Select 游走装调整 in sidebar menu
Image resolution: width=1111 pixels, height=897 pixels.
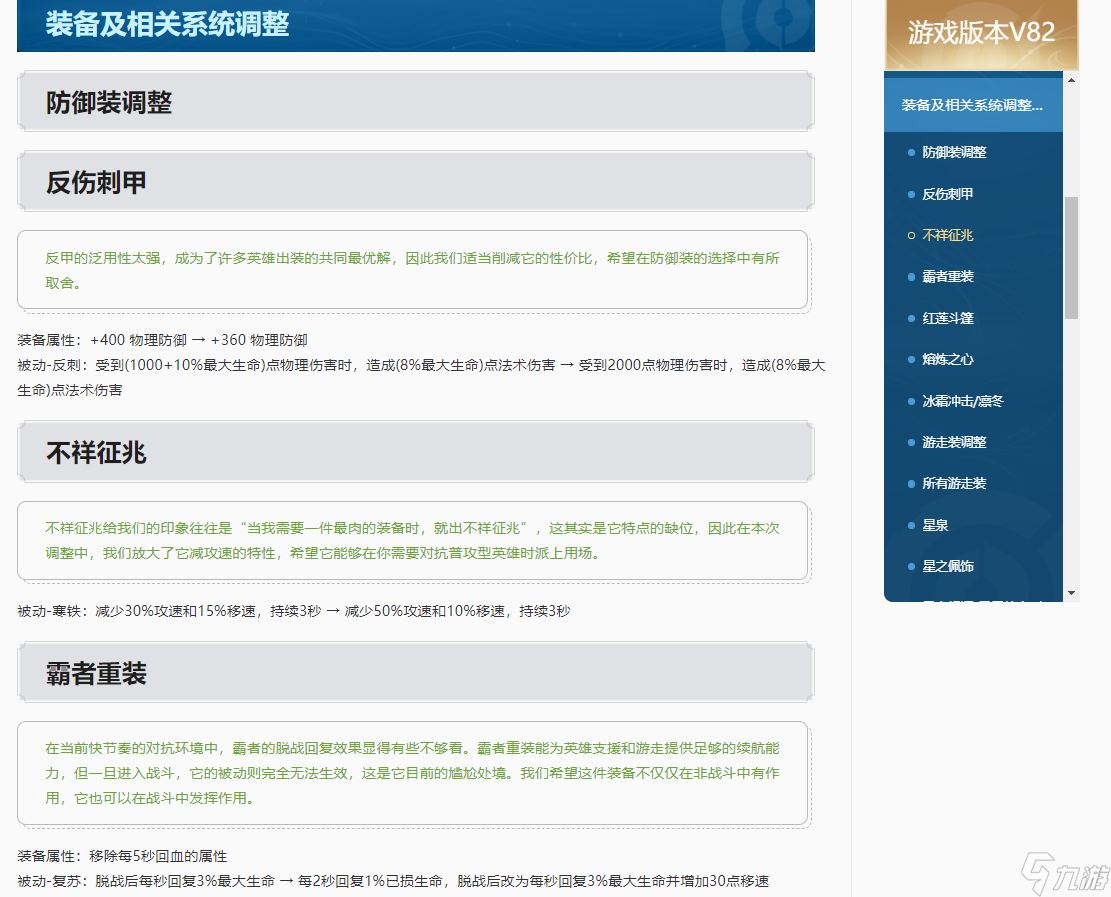tap(954, 442)
